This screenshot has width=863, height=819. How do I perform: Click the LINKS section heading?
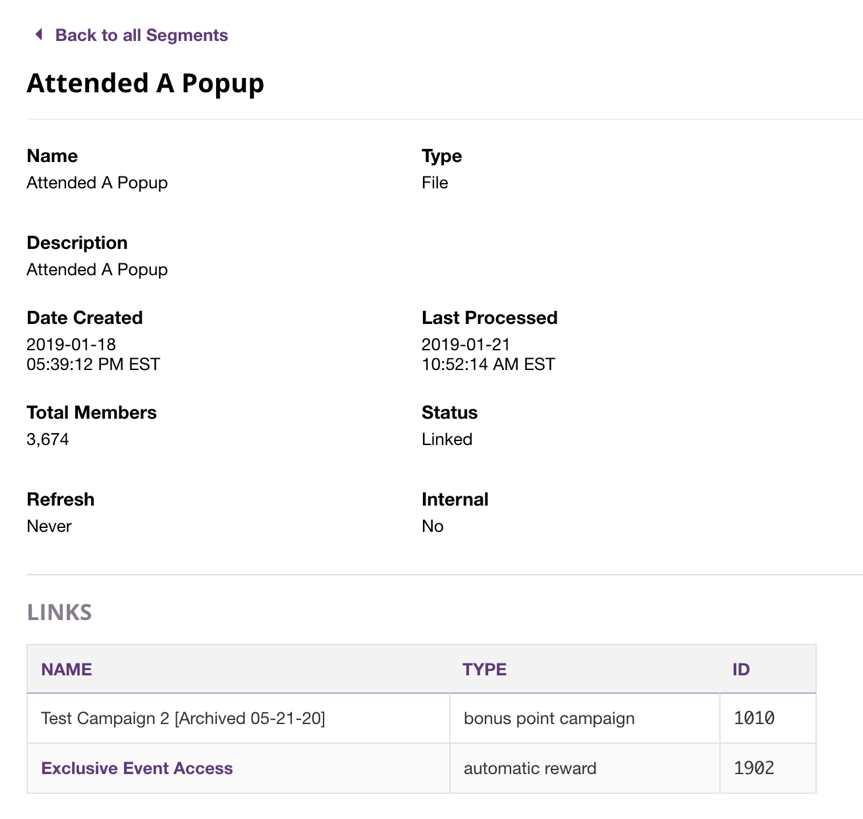59,612
